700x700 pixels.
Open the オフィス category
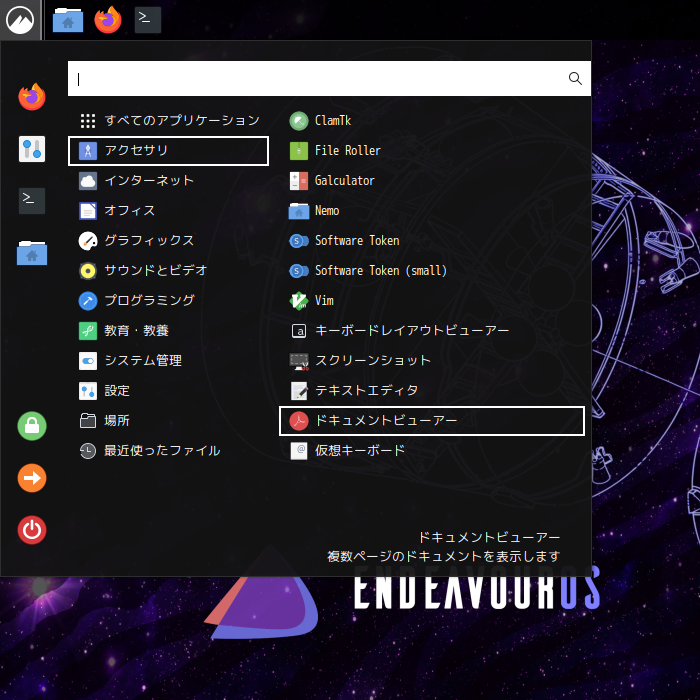(168, 210)
